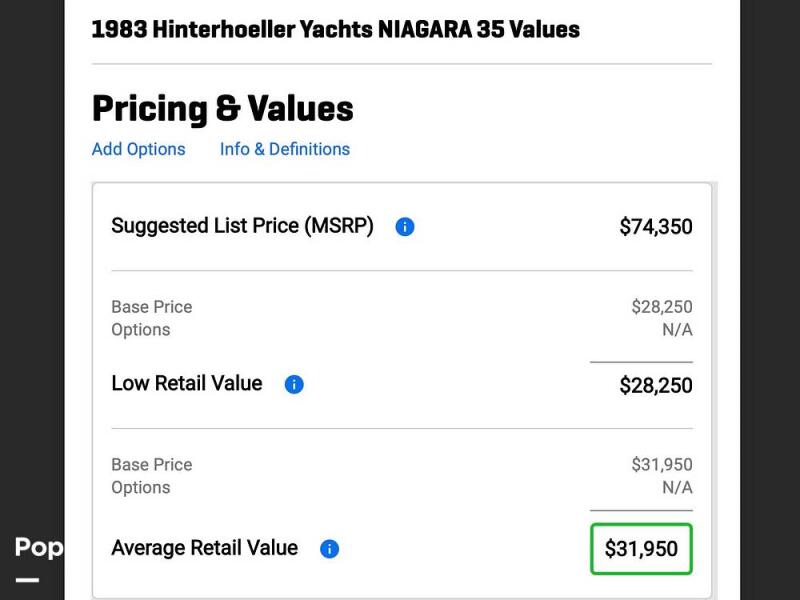Click the Average Retail Value label
The height and width of the screenshot is (600, 800).
[205, 548]
